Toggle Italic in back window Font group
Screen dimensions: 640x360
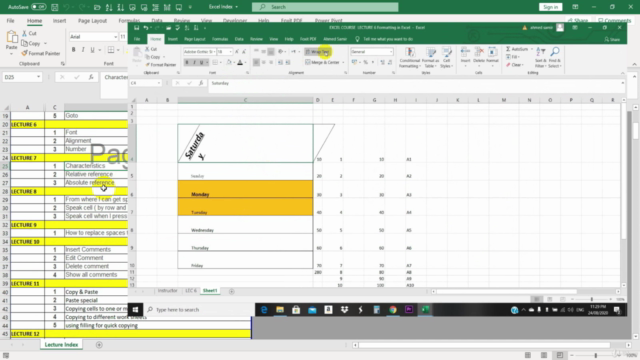[83, 50]
